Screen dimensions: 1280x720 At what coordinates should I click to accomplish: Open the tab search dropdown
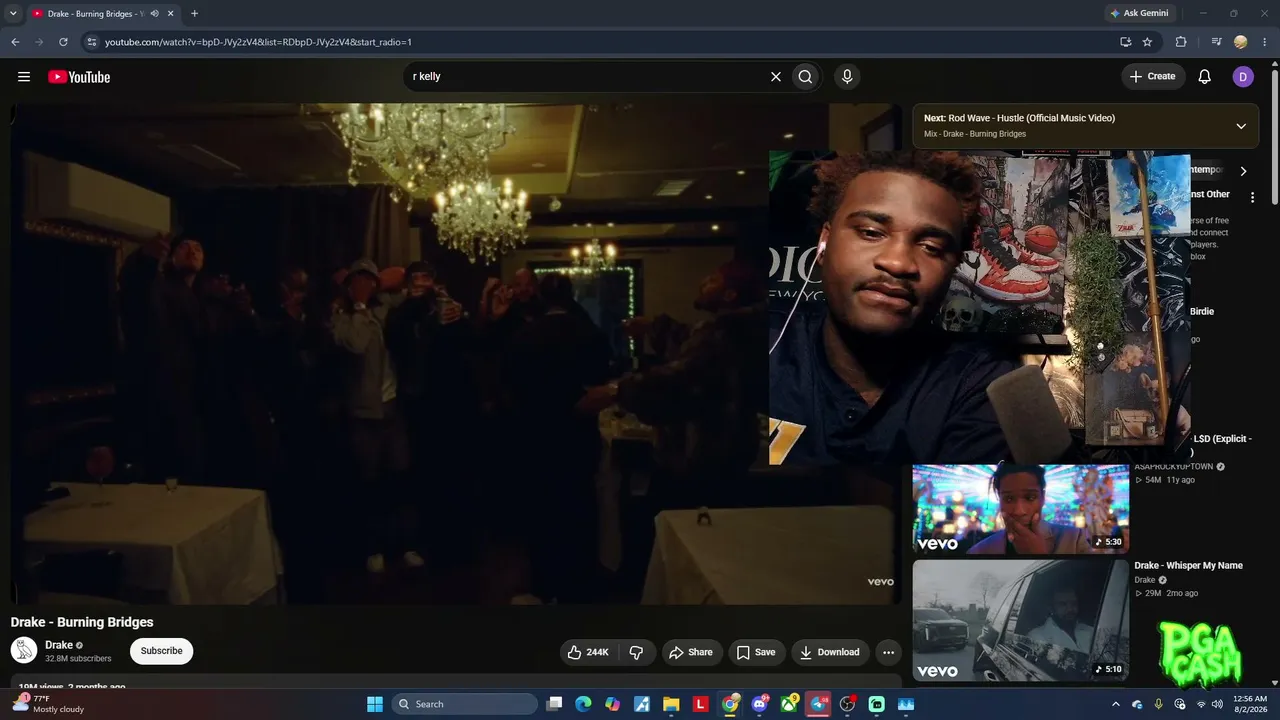pos(13,14)
